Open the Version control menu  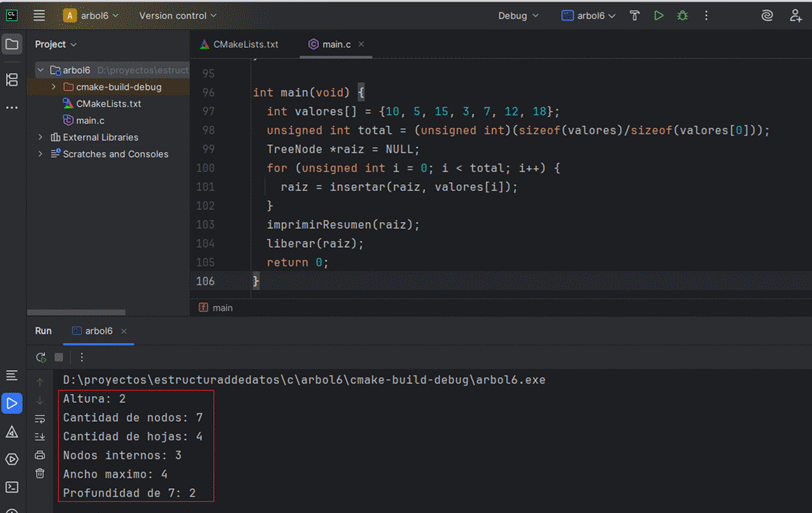(x=177, y=16)
